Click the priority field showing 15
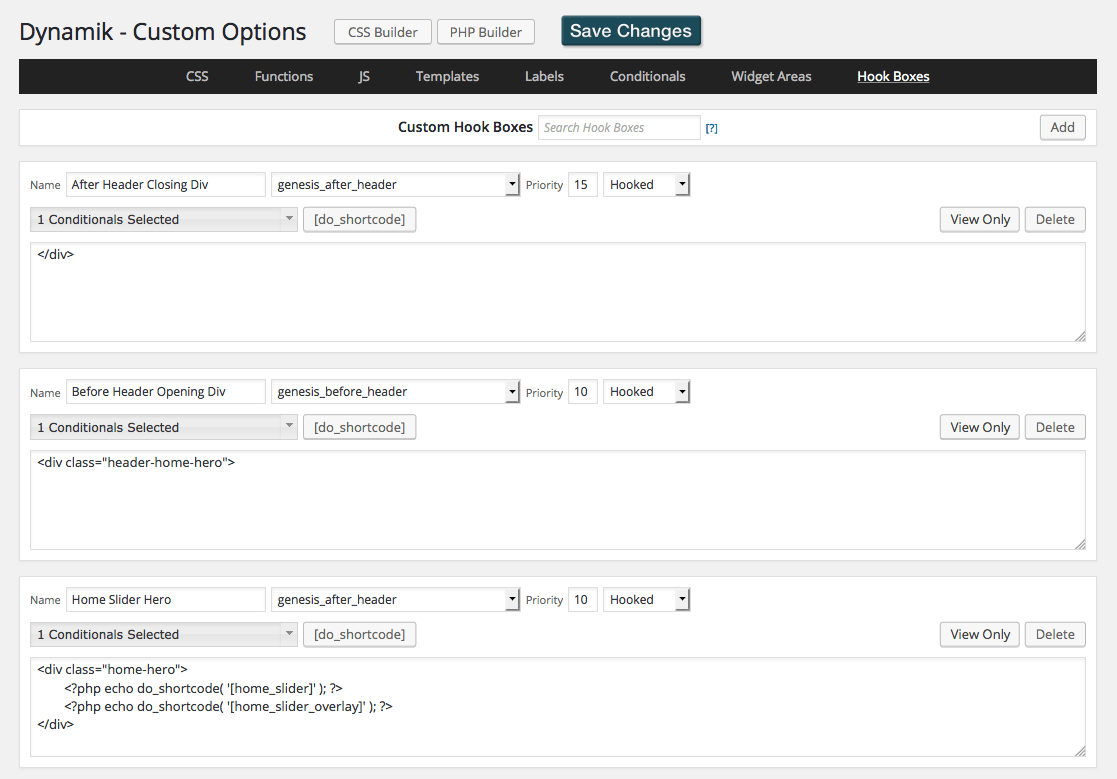This screenshot has height=779, width=1117. (x=582, y=184)
